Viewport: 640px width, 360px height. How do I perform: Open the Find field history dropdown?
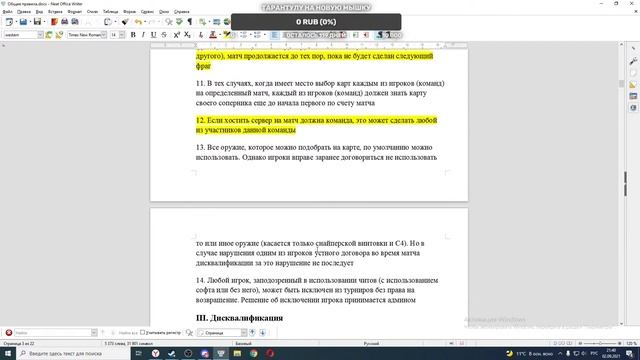pos(94,333)
